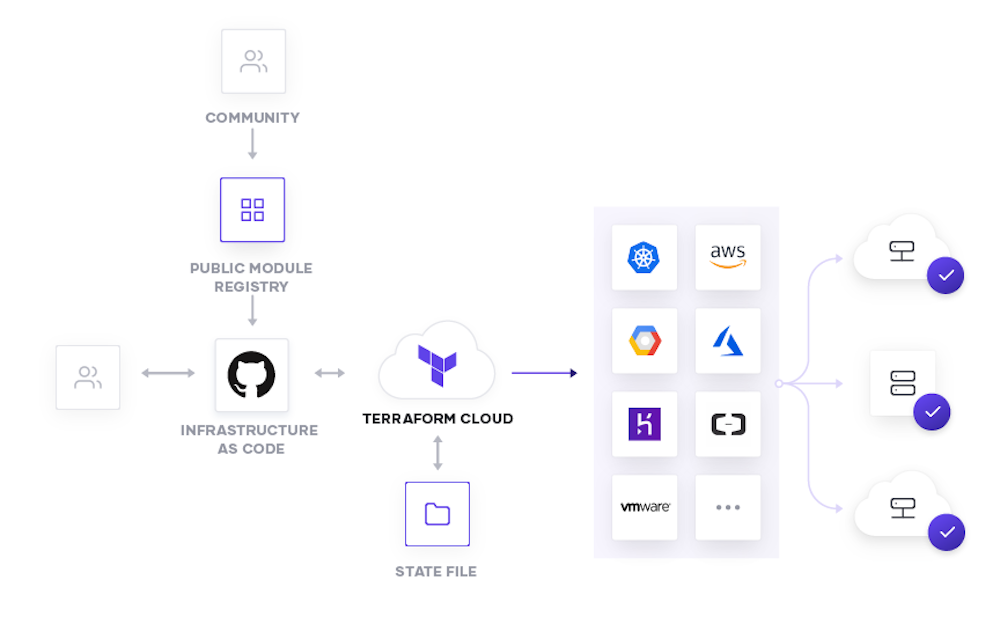
Task: Click the Heroku provider icon
Action: click(x=644, y=424)
